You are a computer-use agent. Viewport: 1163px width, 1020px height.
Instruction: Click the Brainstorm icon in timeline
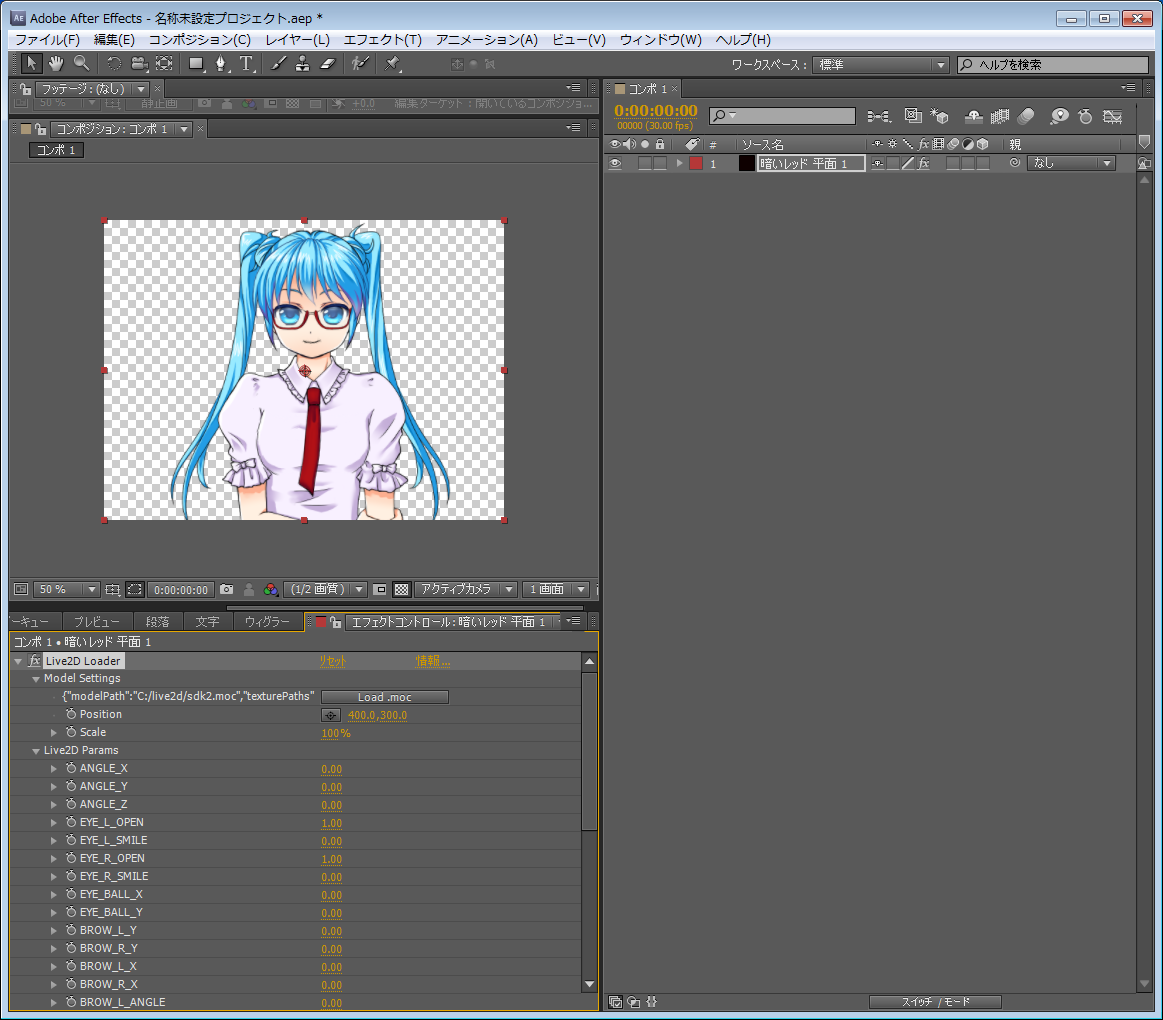(x=1059, y=116)
